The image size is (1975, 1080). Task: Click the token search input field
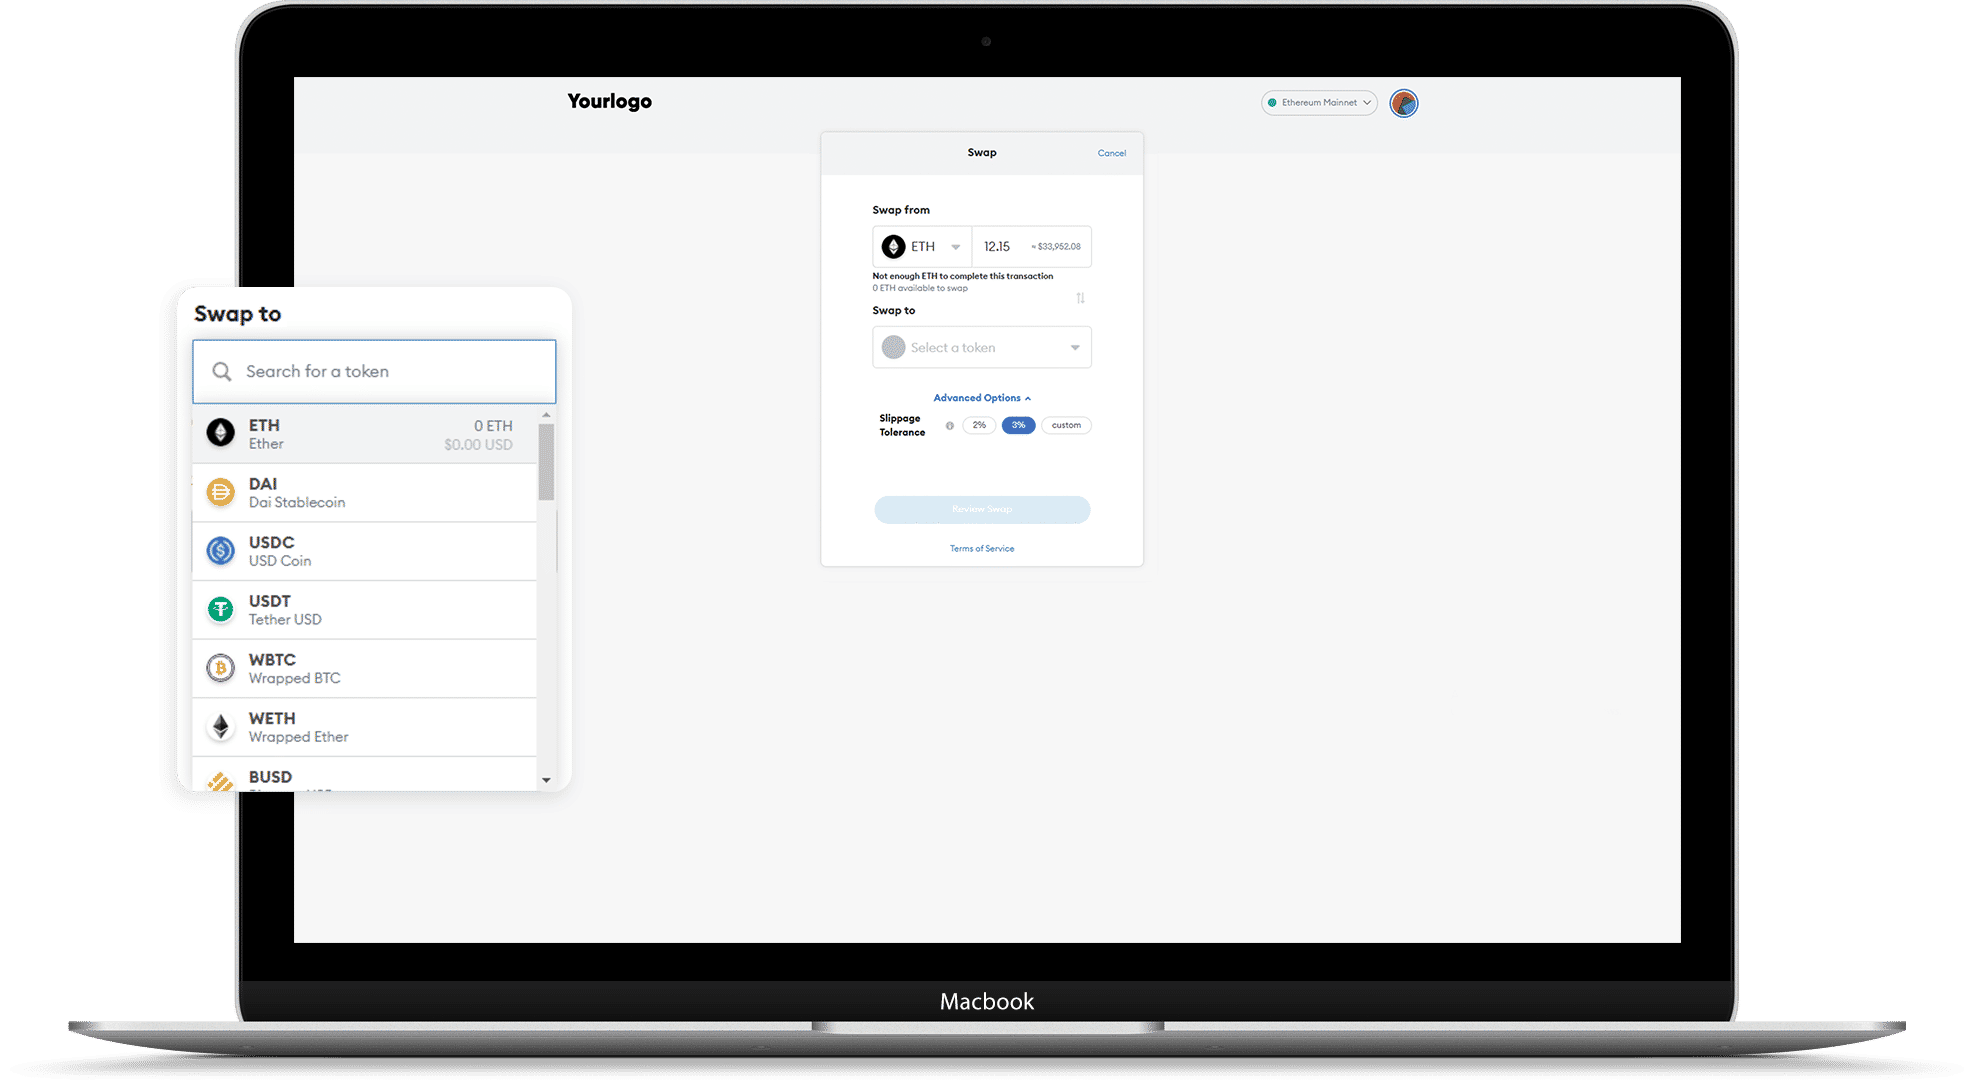click(x=373, y=371)
